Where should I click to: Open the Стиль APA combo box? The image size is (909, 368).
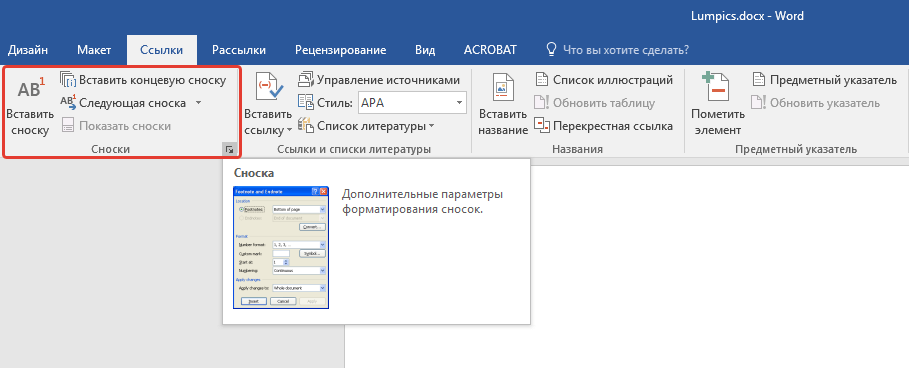coord(413,103)
